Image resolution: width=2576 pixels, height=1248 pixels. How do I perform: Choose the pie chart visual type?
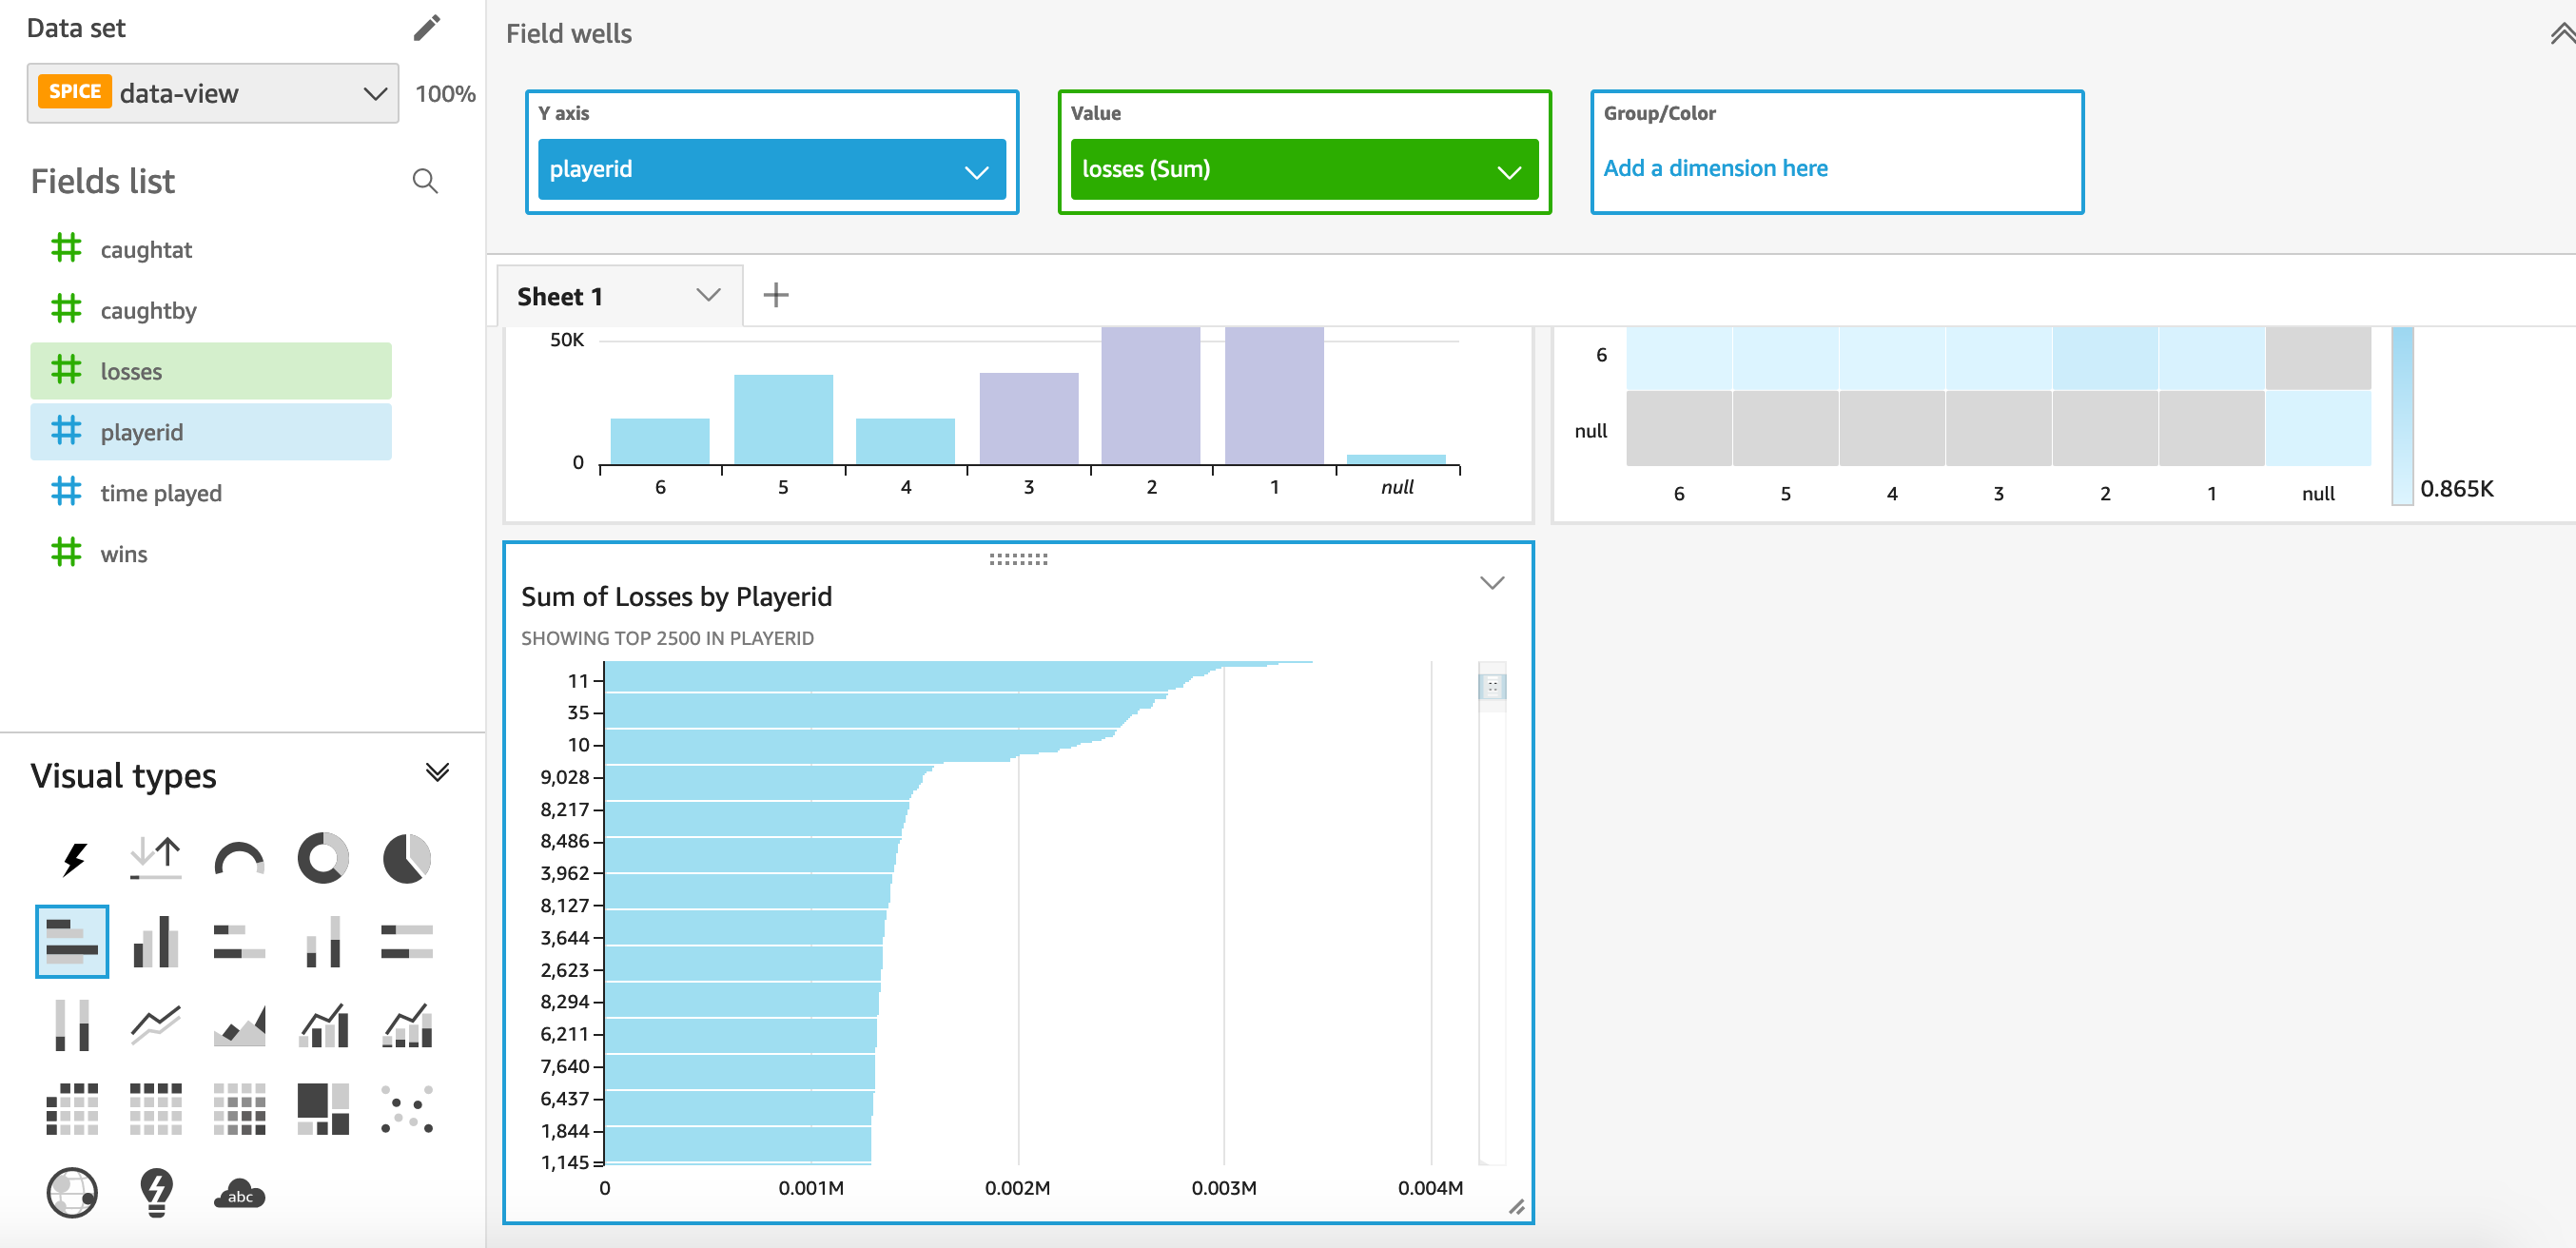pos(406,857)
